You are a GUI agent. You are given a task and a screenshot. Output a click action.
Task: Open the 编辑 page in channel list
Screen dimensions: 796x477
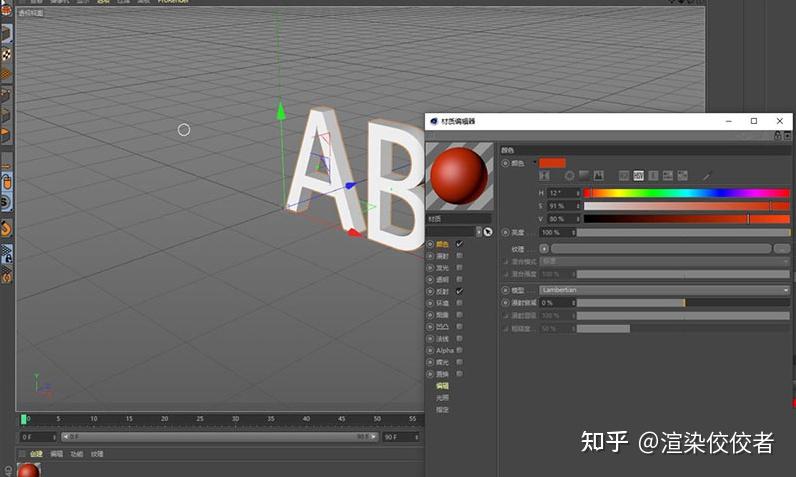click(x=442, y=386)
